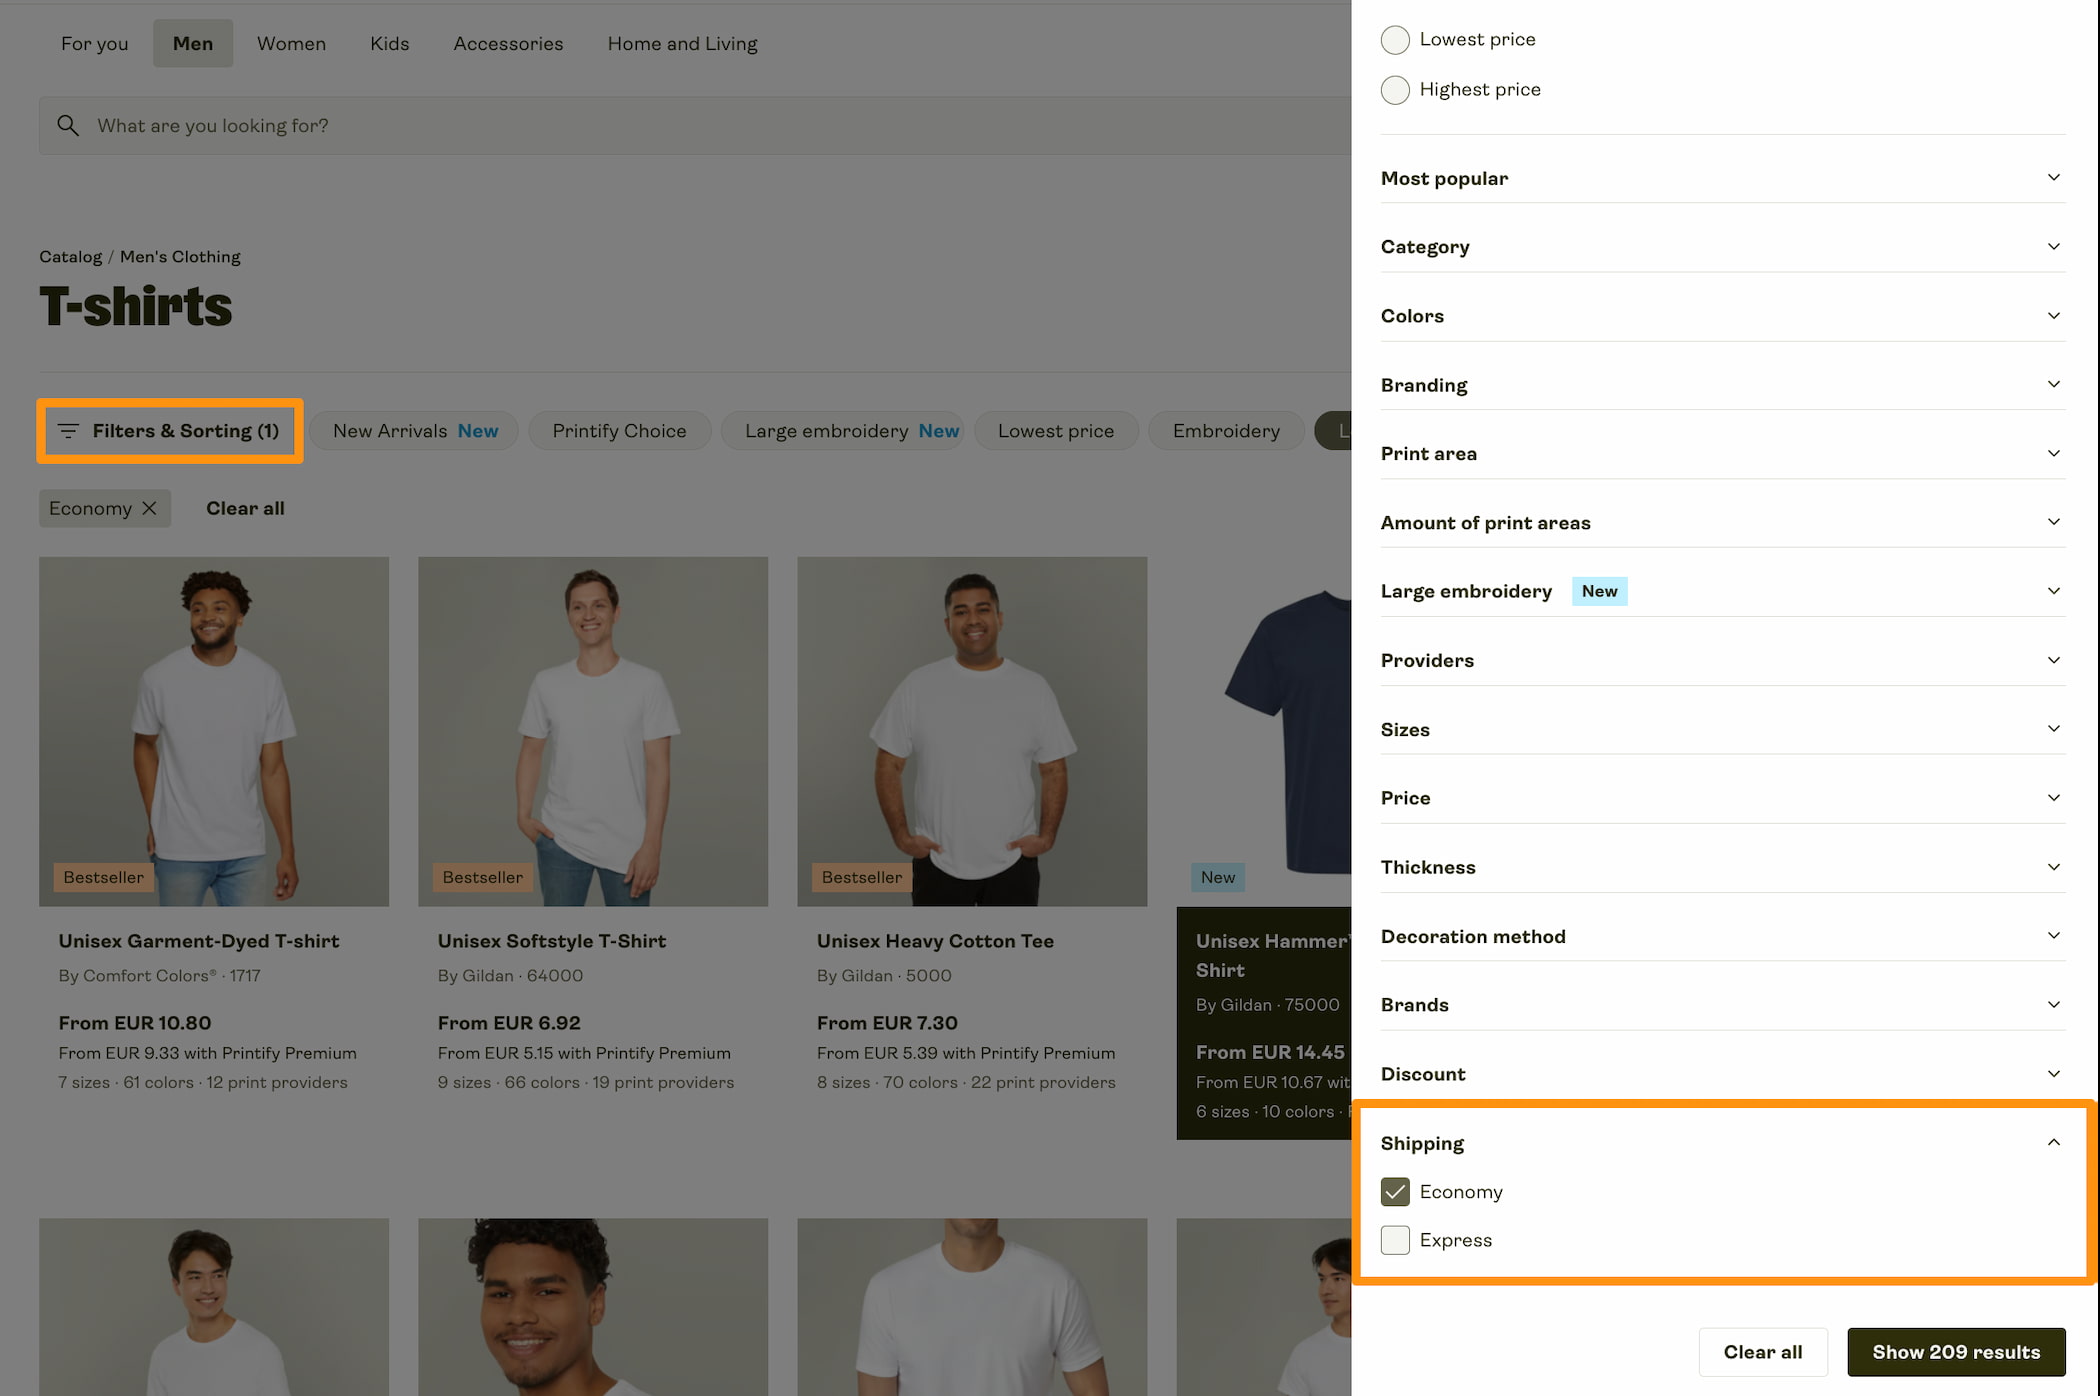Click Unisex Garment-Dyed T-shirt title
This screenshot has width=2100, height=1396.
coord(198,941)
